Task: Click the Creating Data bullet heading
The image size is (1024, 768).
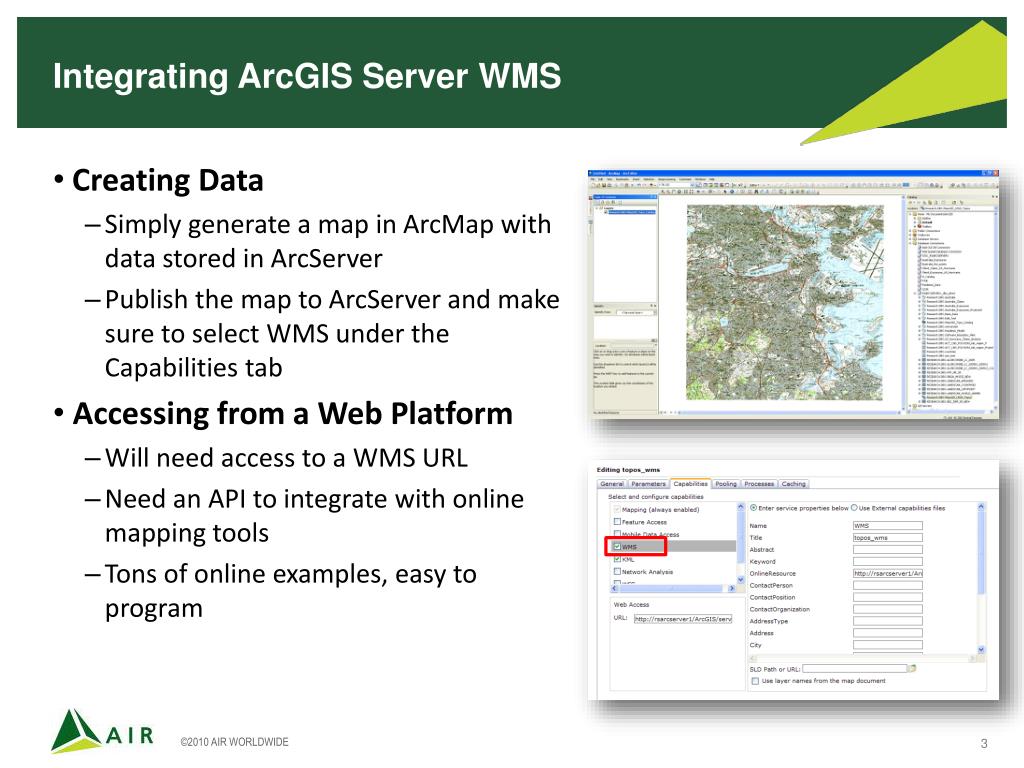Action: coord(168,180)
